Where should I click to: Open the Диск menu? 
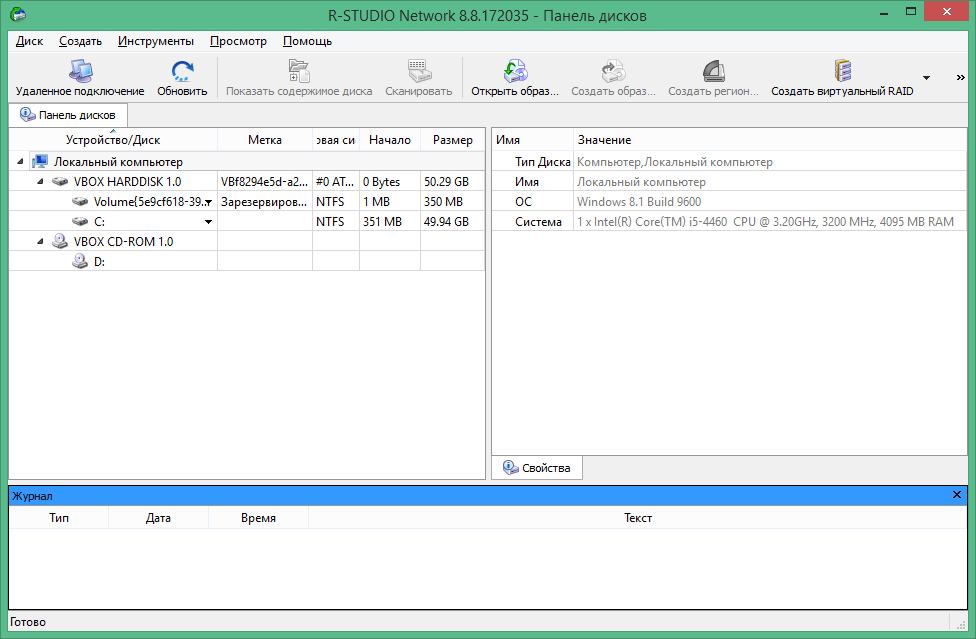29,41
